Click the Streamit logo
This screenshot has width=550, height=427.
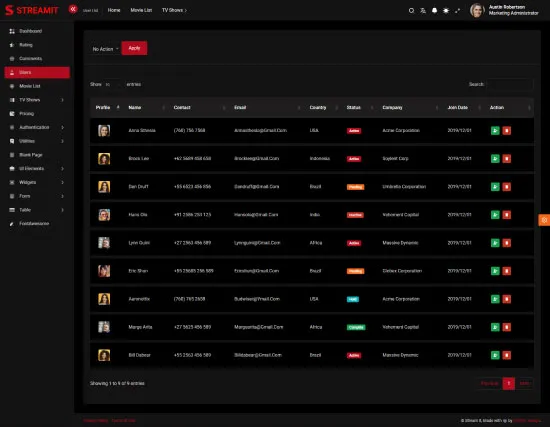[x=32, y=10]
